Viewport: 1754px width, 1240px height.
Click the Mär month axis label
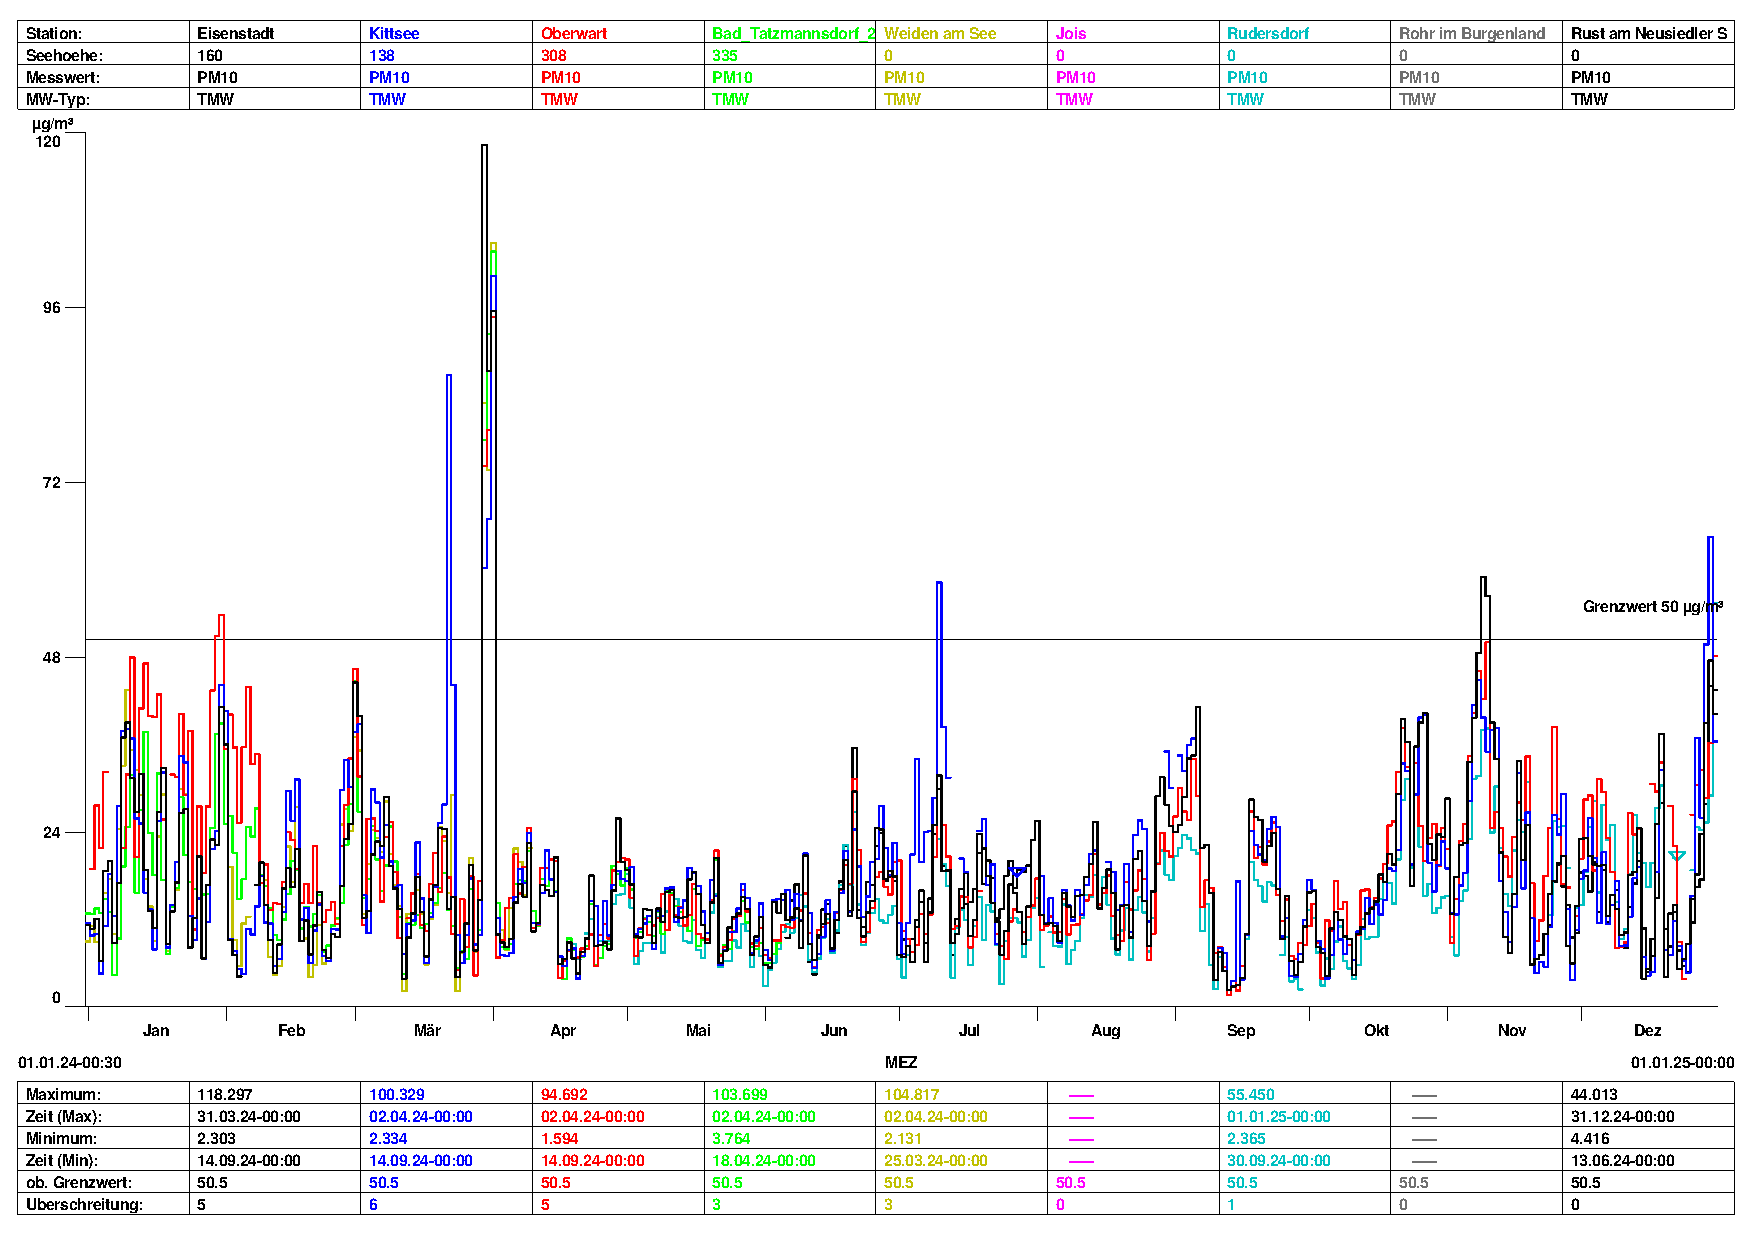coord(427,1030)
